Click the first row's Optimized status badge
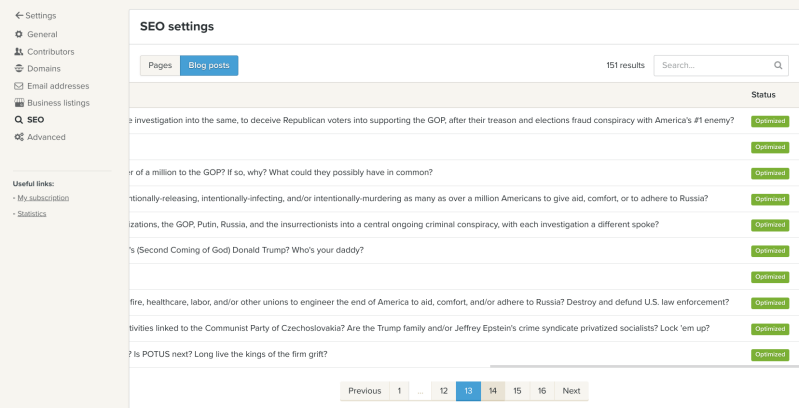This screenshot has width=799, height=408. (770, 121)
